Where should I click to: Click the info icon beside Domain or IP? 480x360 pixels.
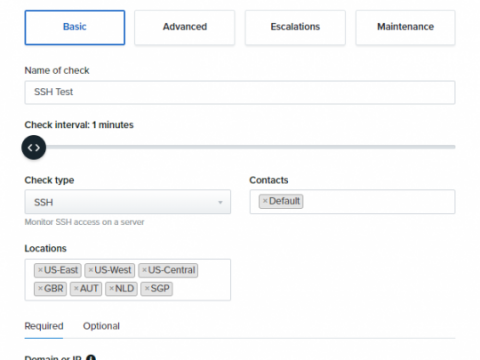pos(91,357)
